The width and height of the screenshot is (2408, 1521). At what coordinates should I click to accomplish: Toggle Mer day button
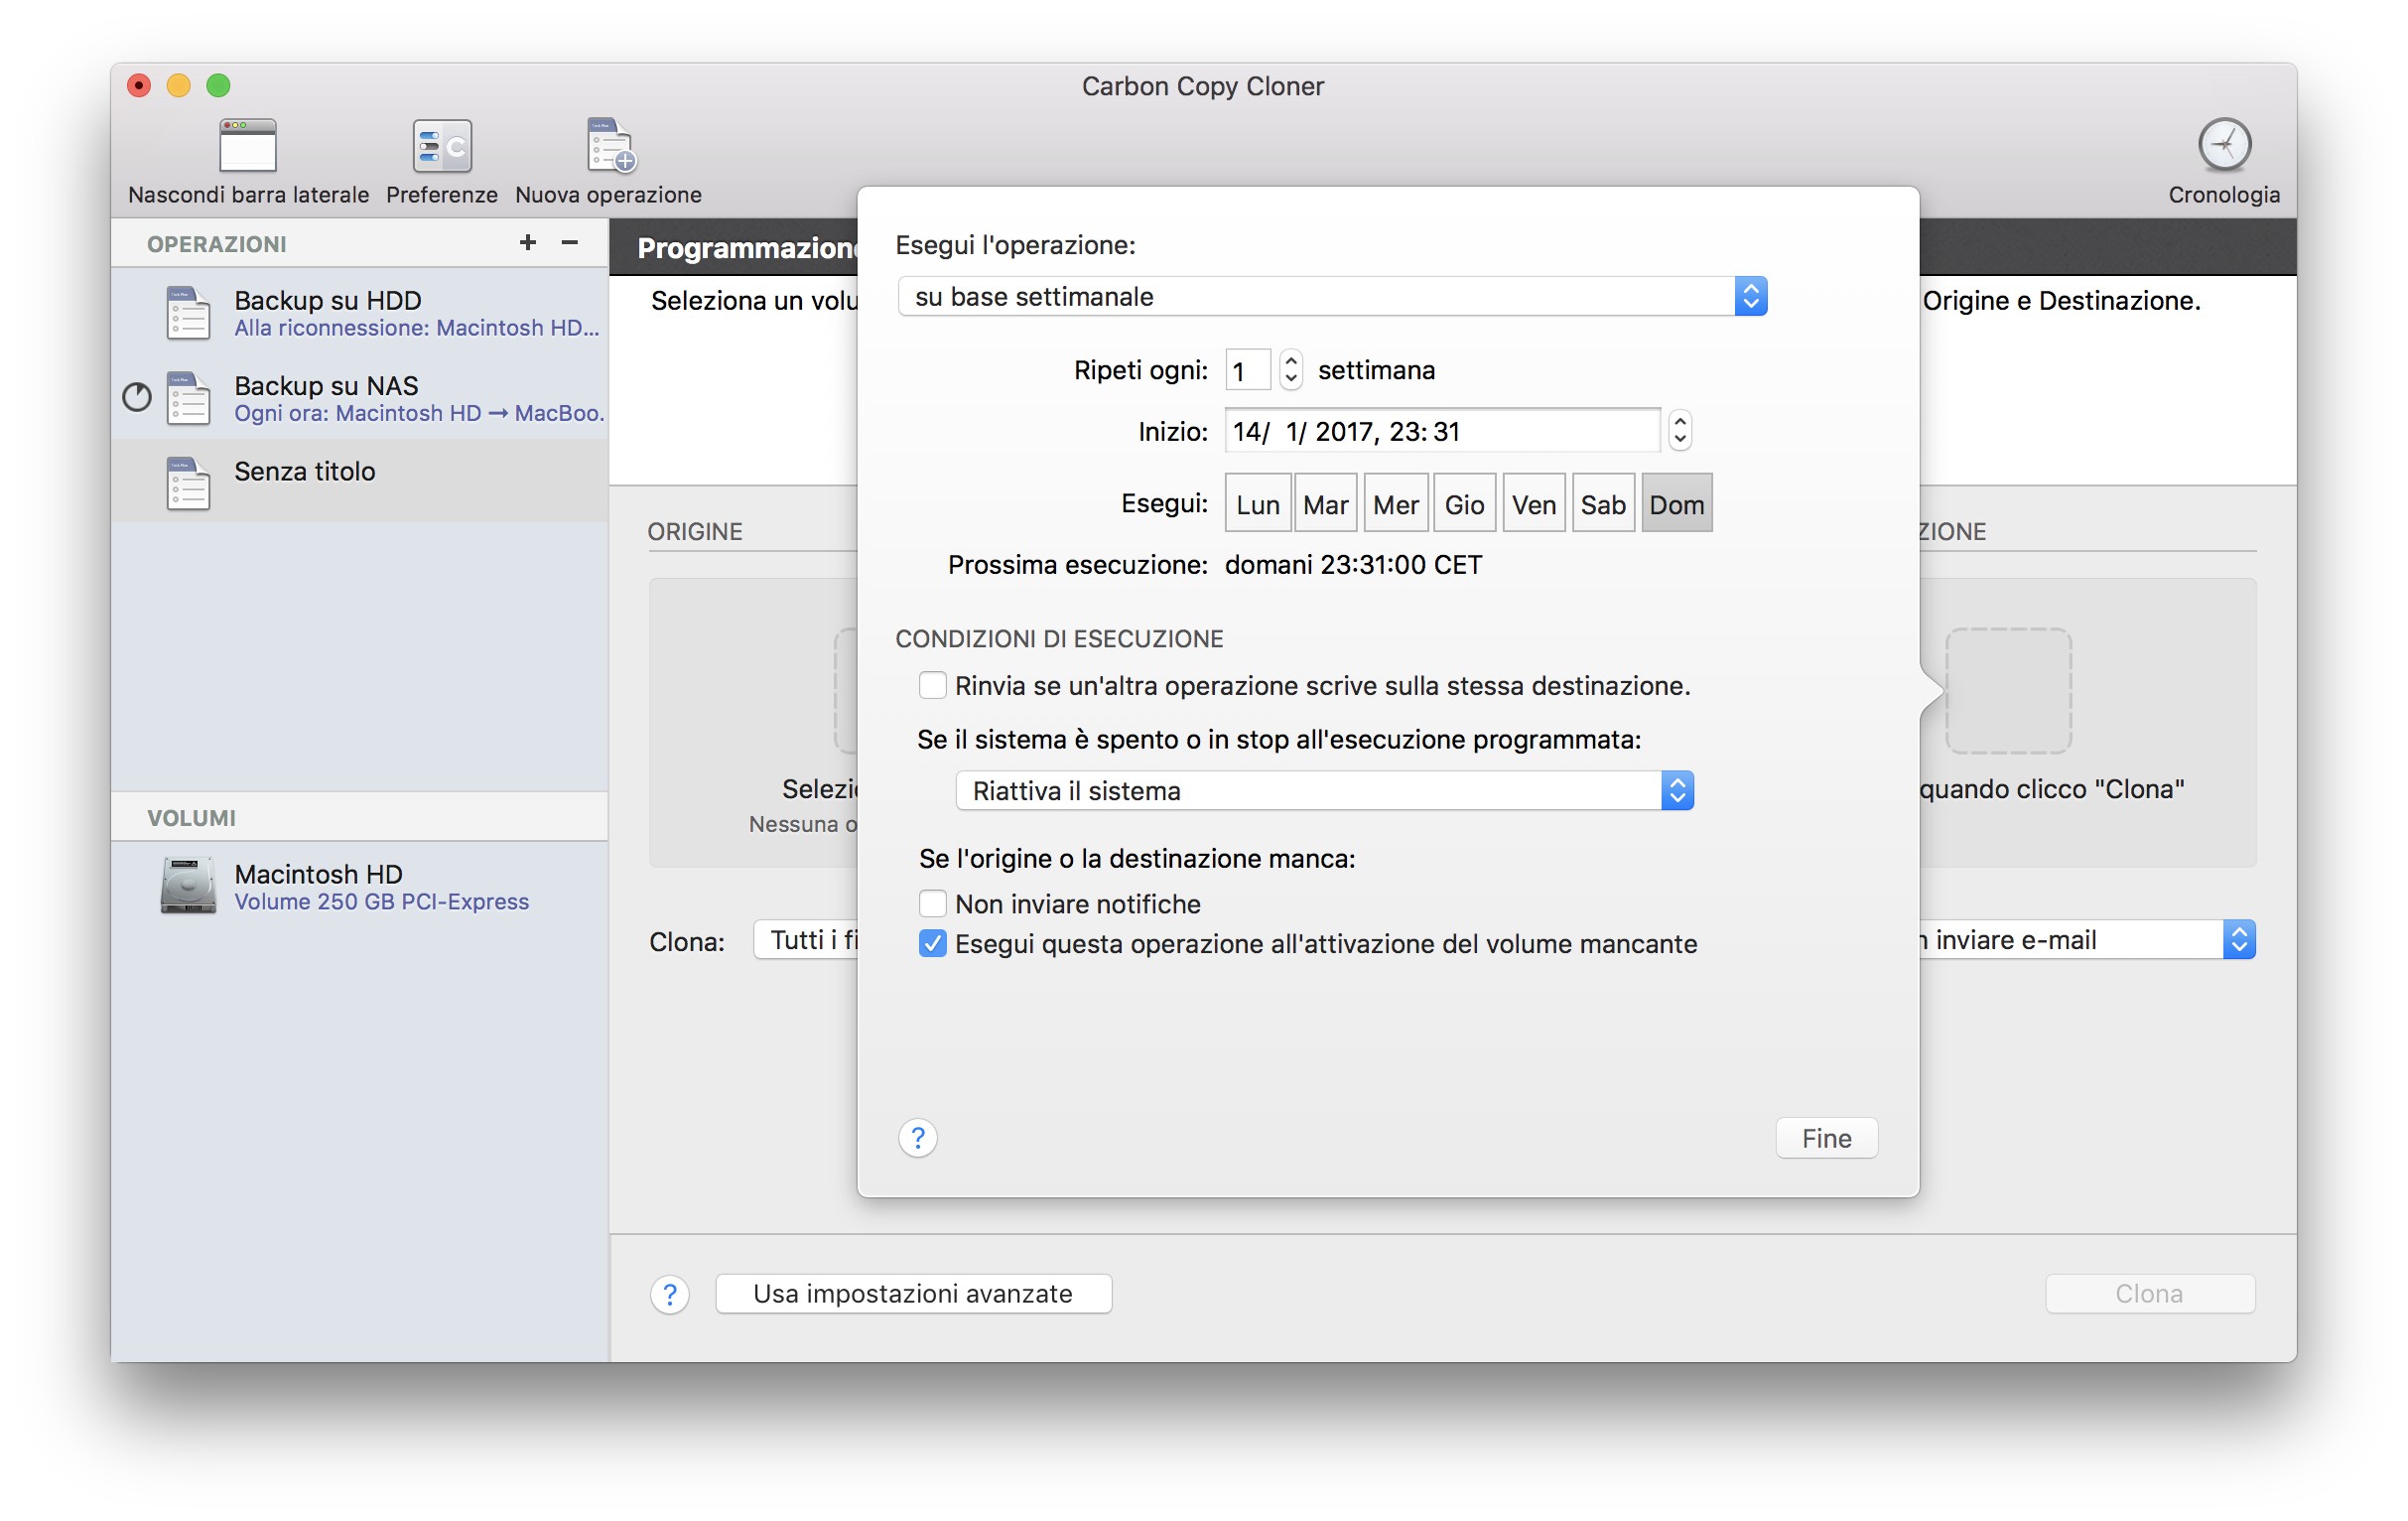pyautogui.click(x=1395, y=504)
